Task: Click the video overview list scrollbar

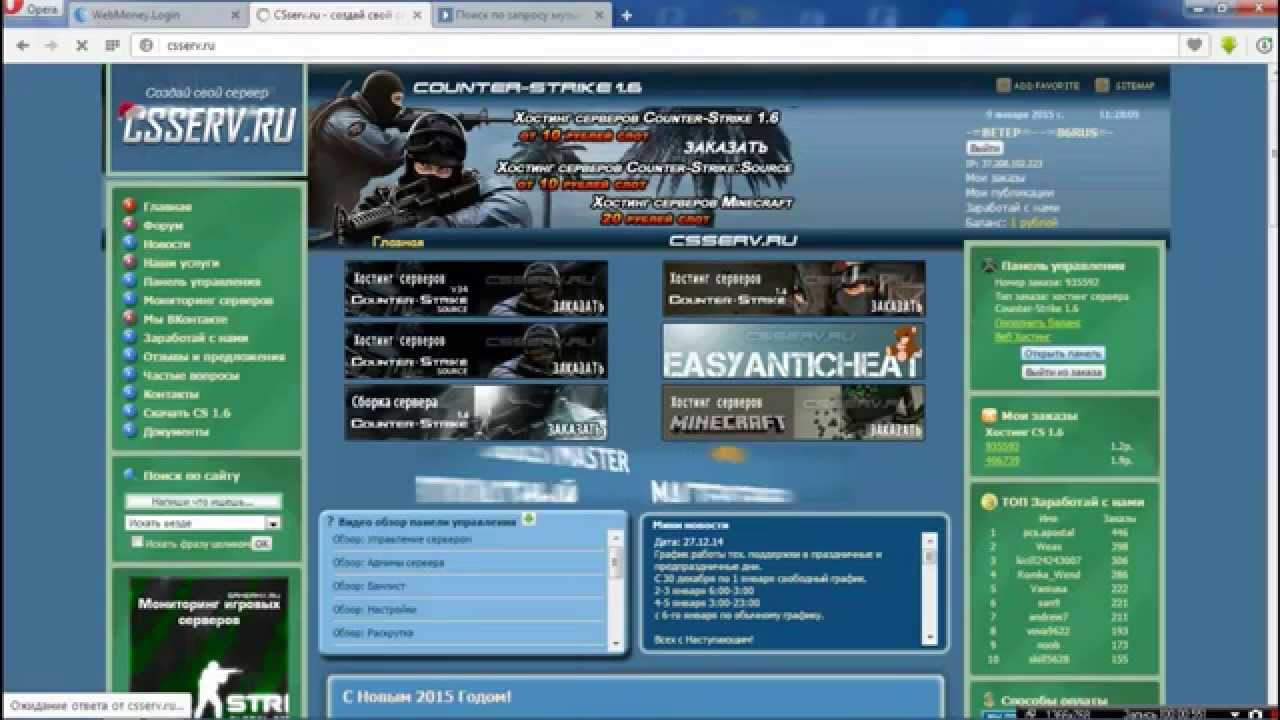Action: pyautogui.click(x=616, y=590)
